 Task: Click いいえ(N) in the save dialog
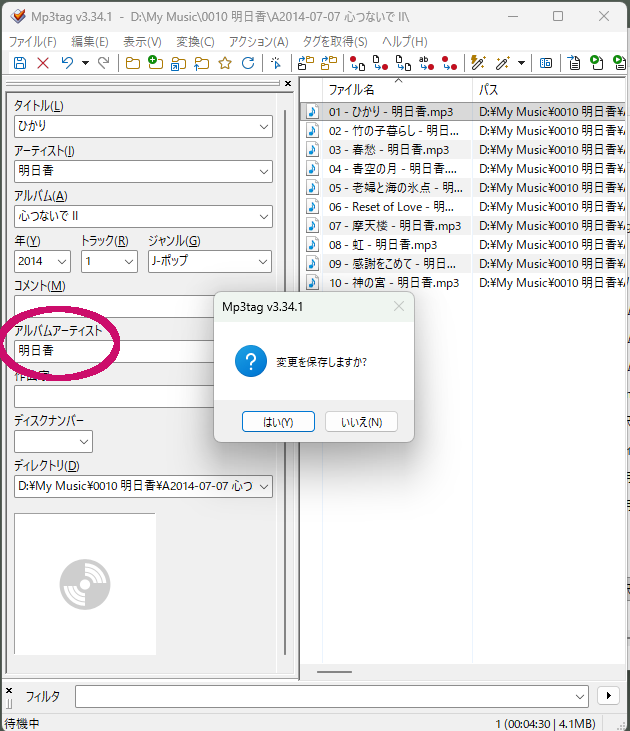pyautogui.click(x=361, y=422)
